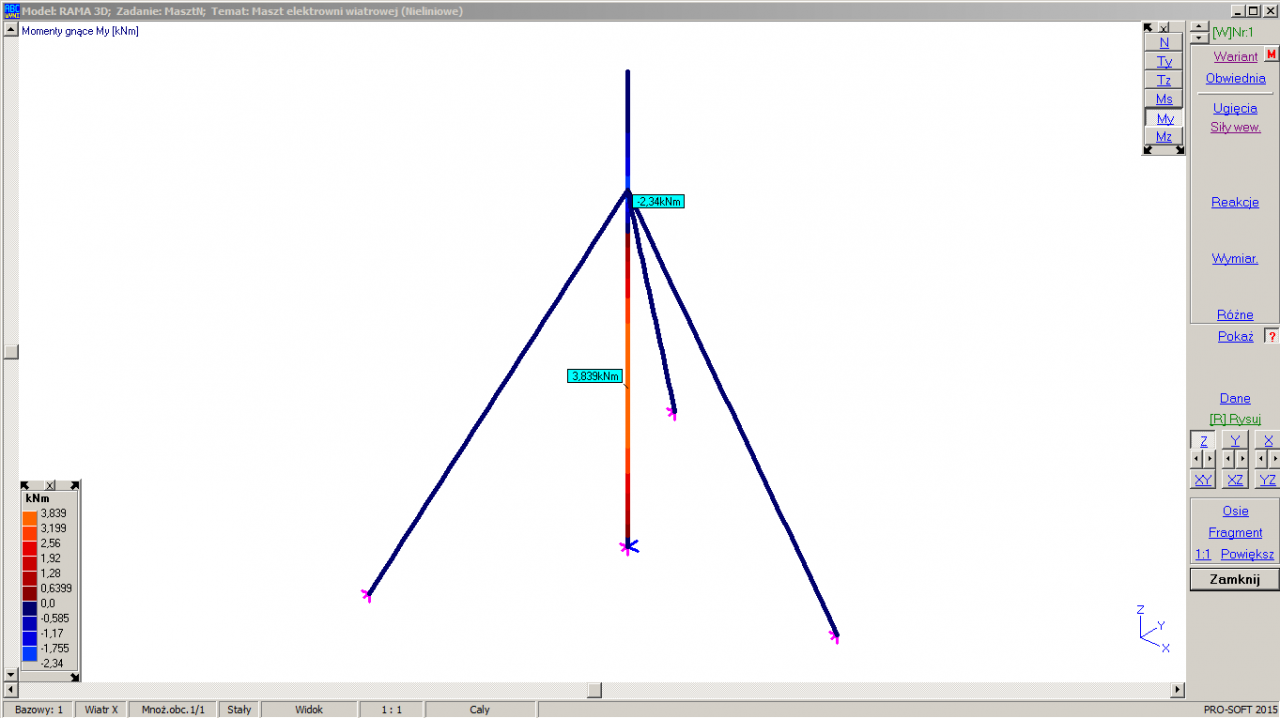The height and width of the screenshot is (718, 1280).
Task: Click the 3D axis orientation indicator
Action: coord(1152,629)
